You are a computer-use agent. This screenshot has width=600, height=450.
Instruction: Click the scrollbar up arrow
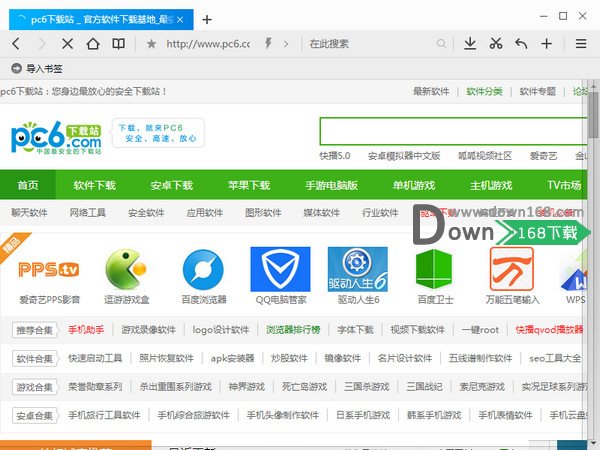(x=594, y=85)
